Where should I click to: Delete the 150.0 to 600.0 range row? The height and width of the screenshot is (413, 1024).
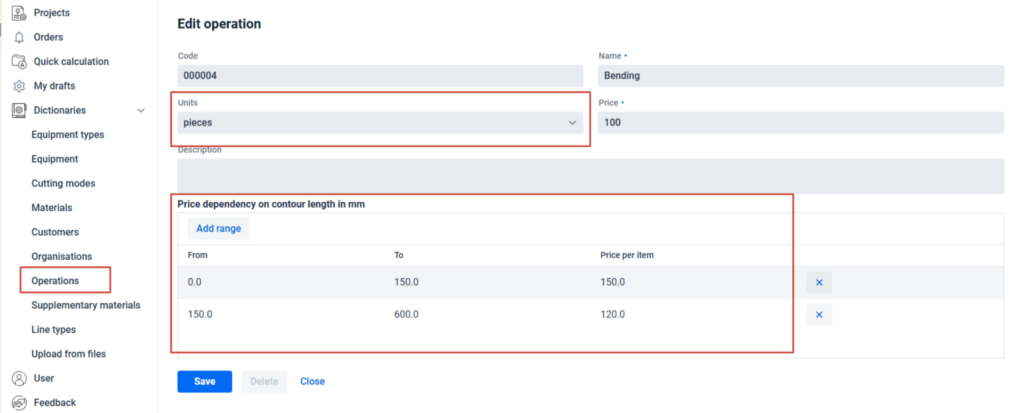(818, 316)
